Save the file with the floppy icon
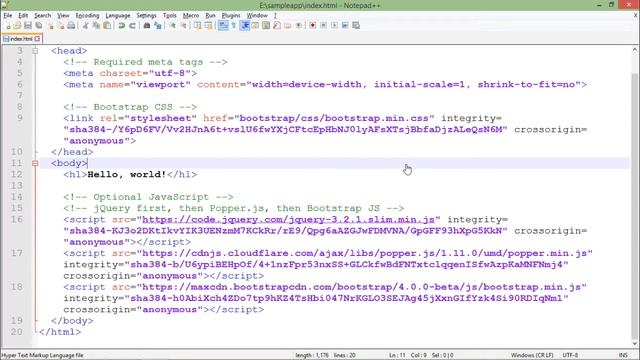The width and height of the screenshot is (640, 360). (x=28, y=25)
